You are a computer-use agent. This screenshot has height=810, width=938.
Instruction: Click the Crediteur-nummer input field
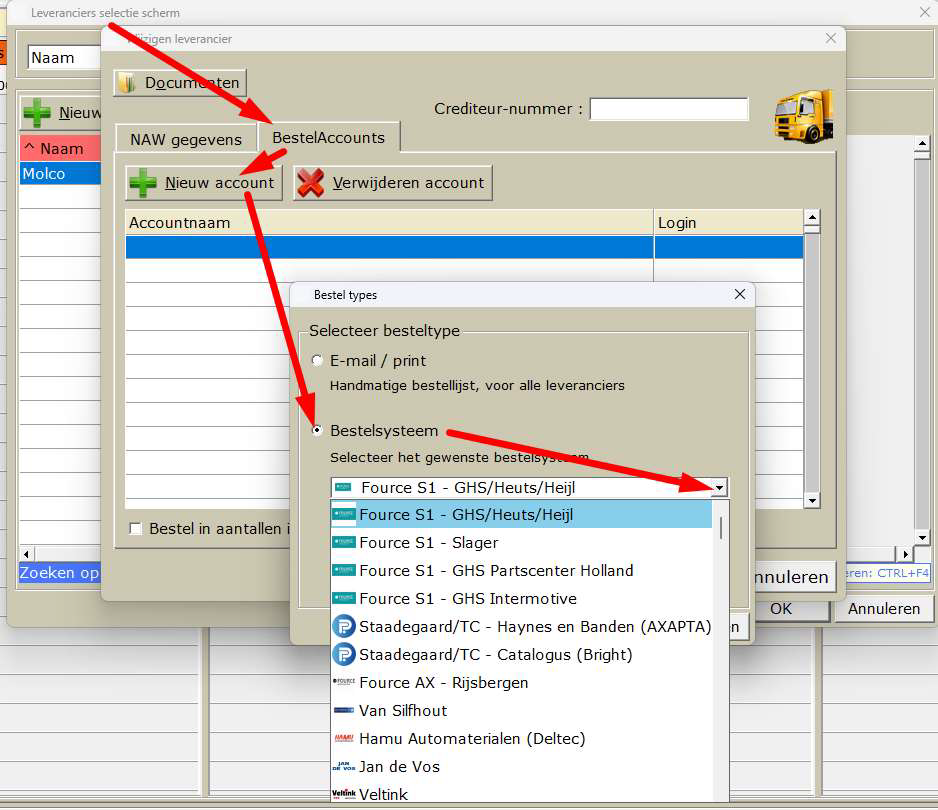click(669, 109)
